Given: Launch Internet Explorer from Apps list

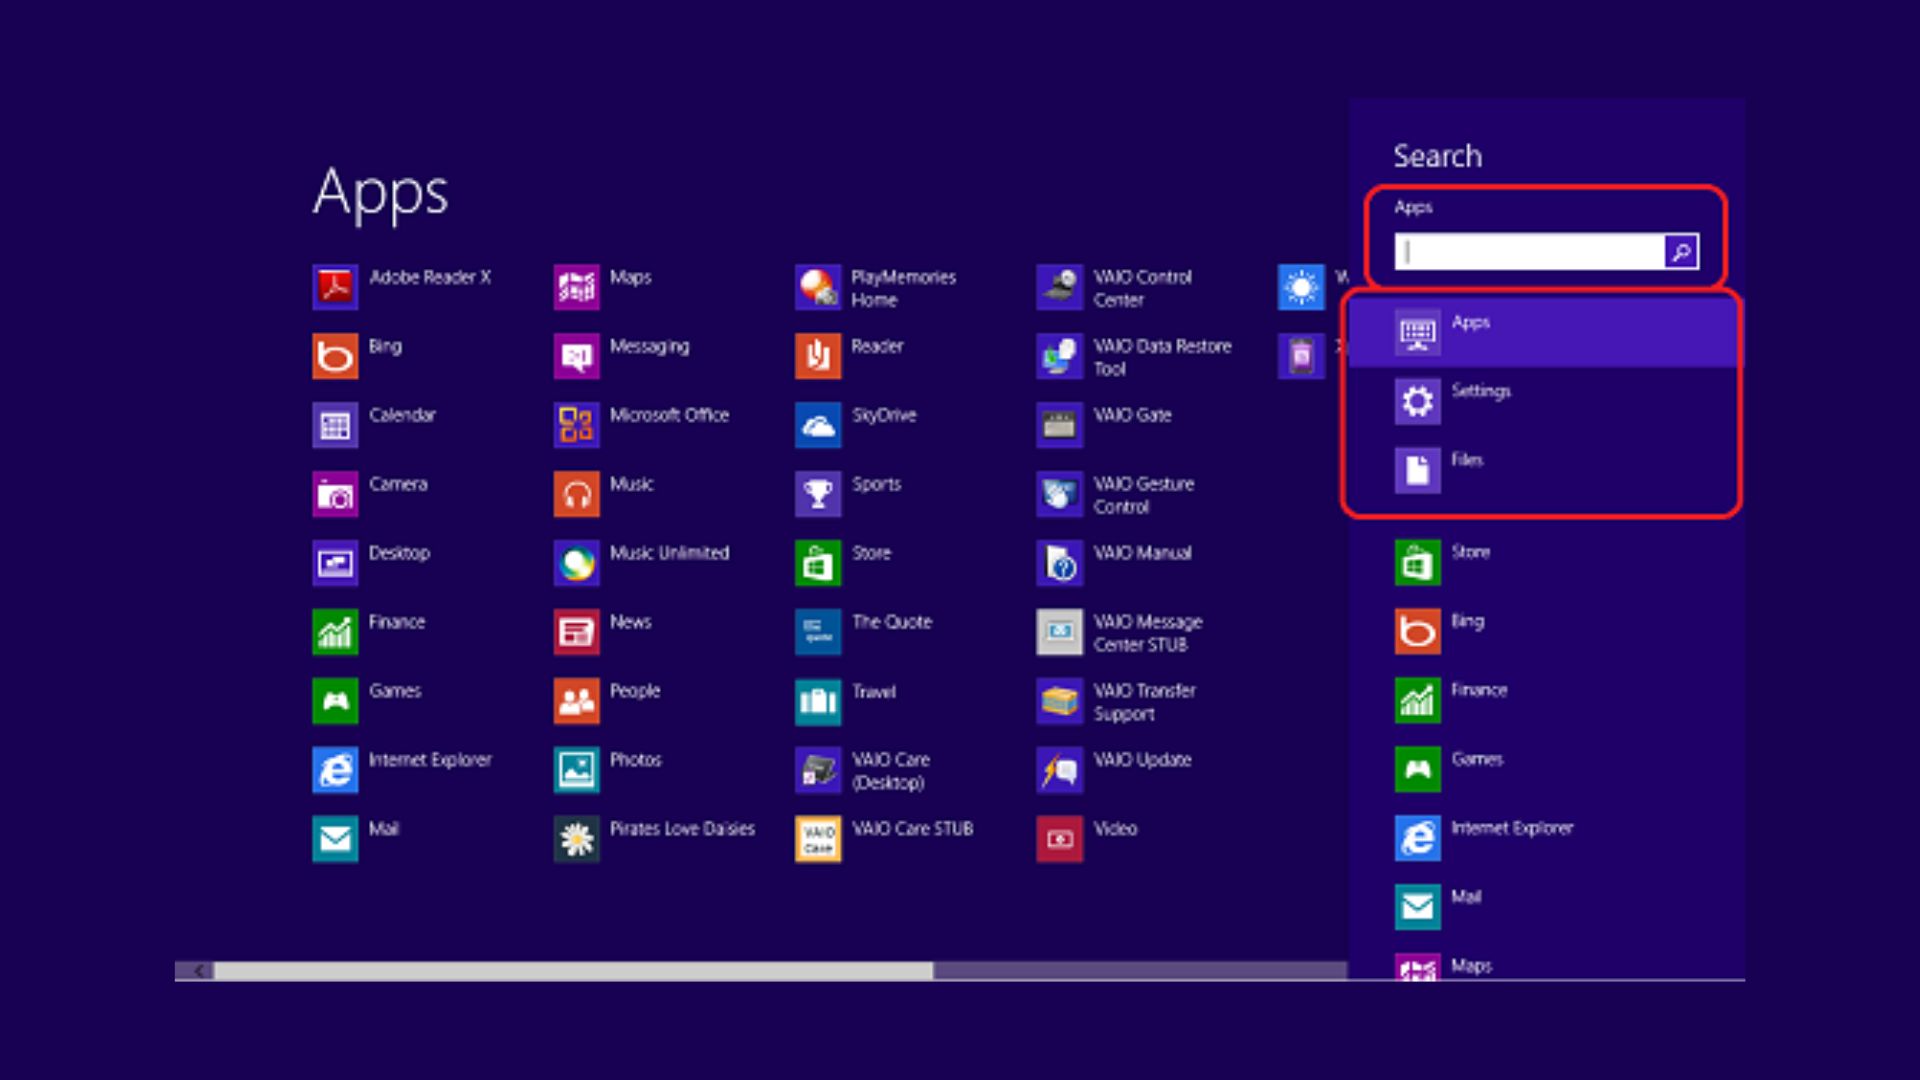Looking at the screenshot, I should [335, 770].
